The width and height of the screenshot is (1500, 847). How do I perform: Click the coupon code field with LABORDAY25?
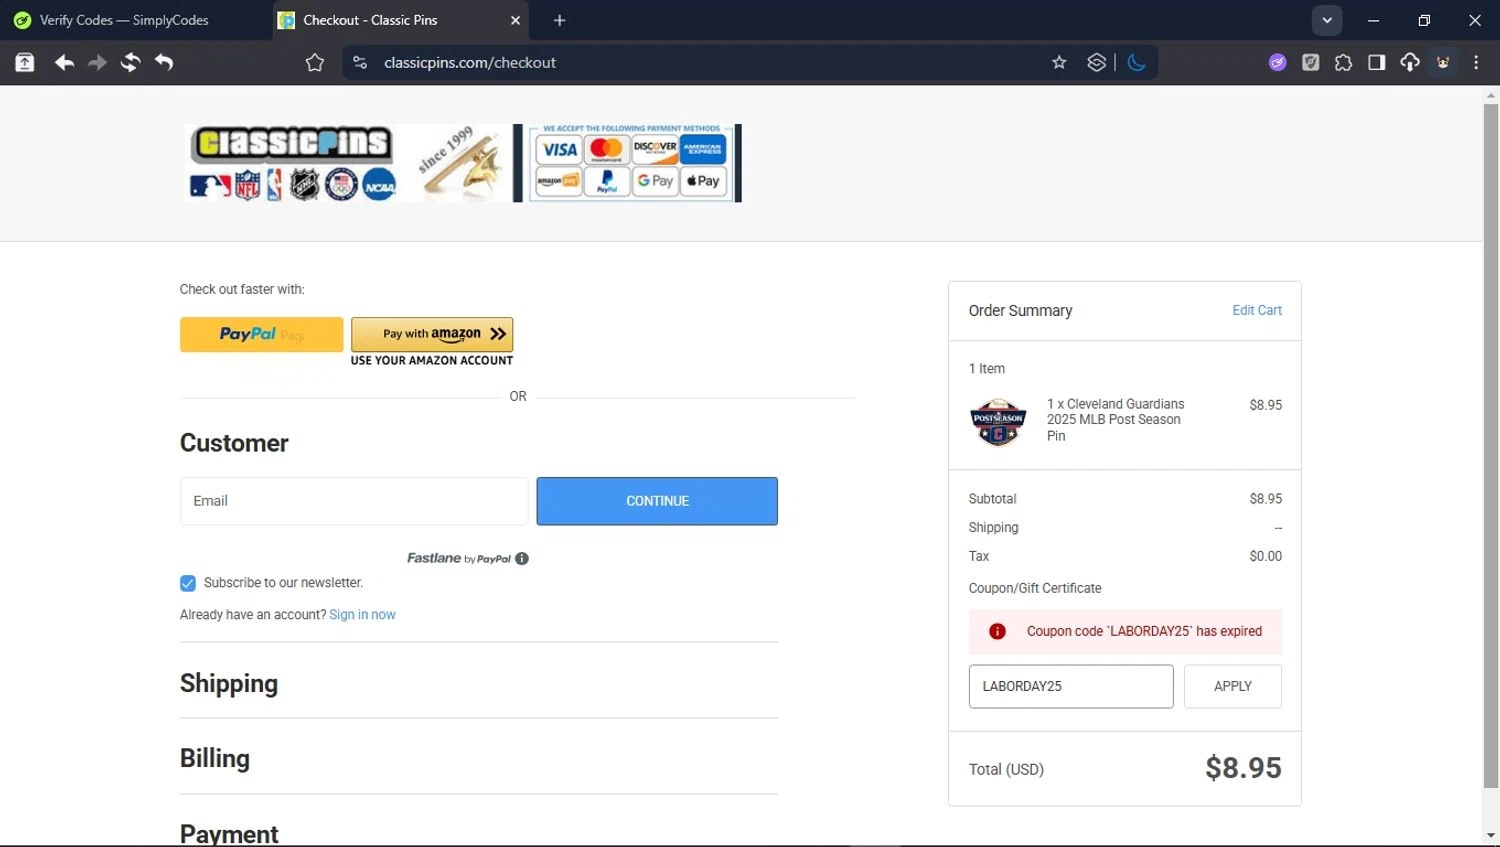[1071, 686]
